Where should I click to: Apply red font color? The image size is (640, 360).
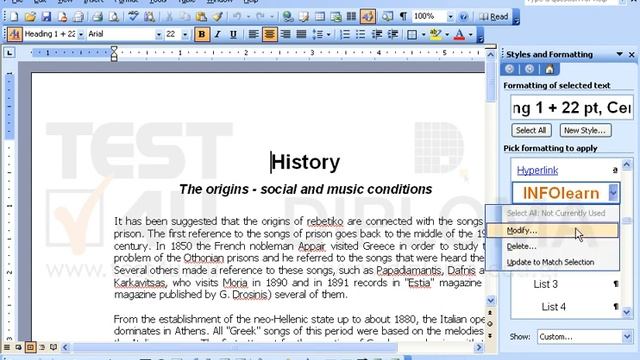pyautogui.click(x=459, y=34)
